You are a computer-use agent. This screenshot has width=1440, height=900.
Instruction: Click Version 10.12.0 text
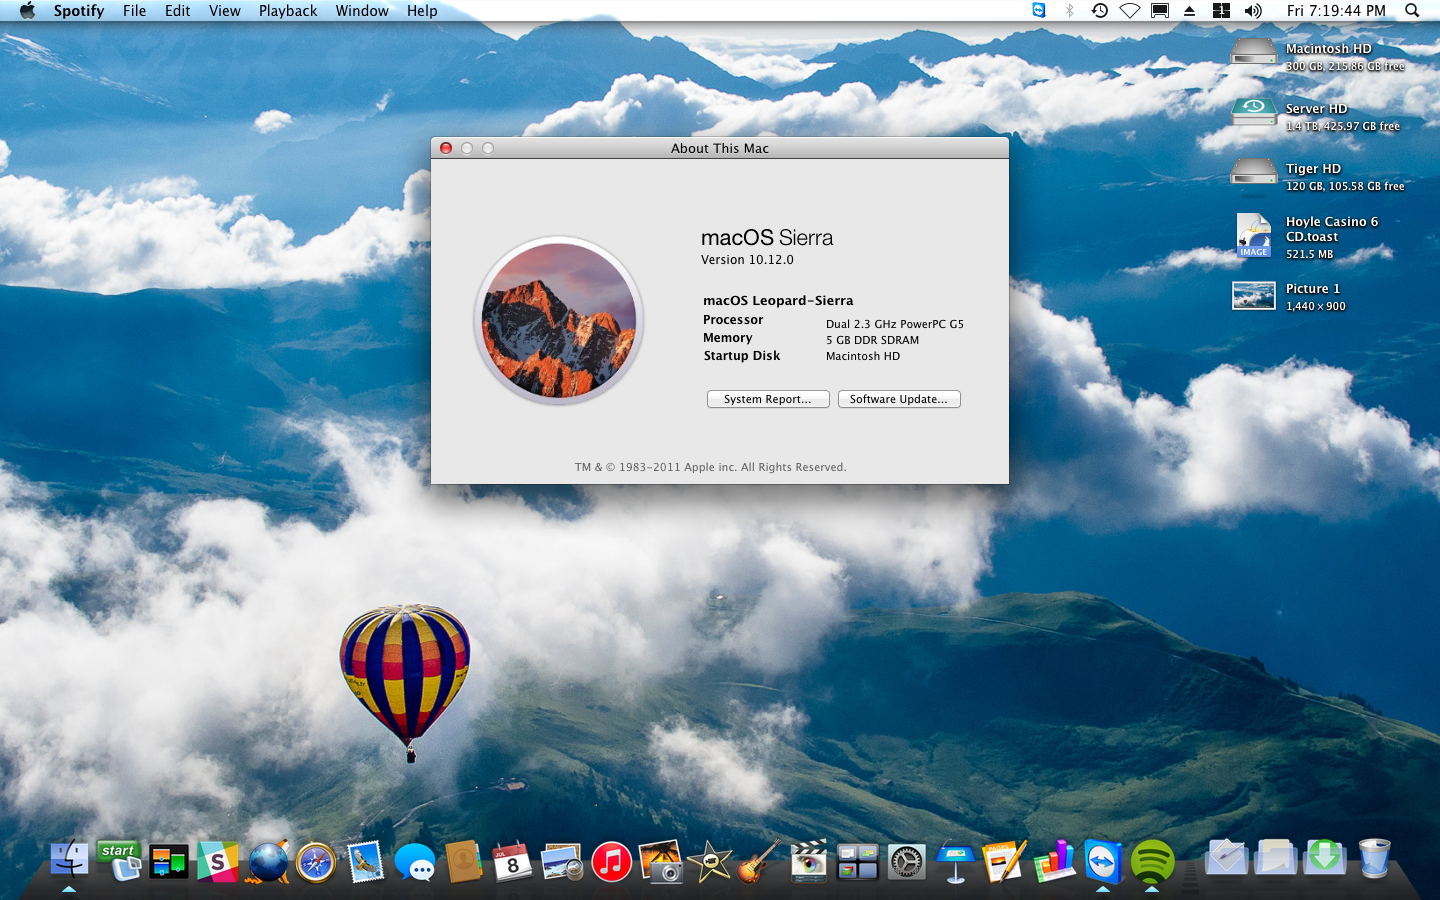[x=747, y=260]
